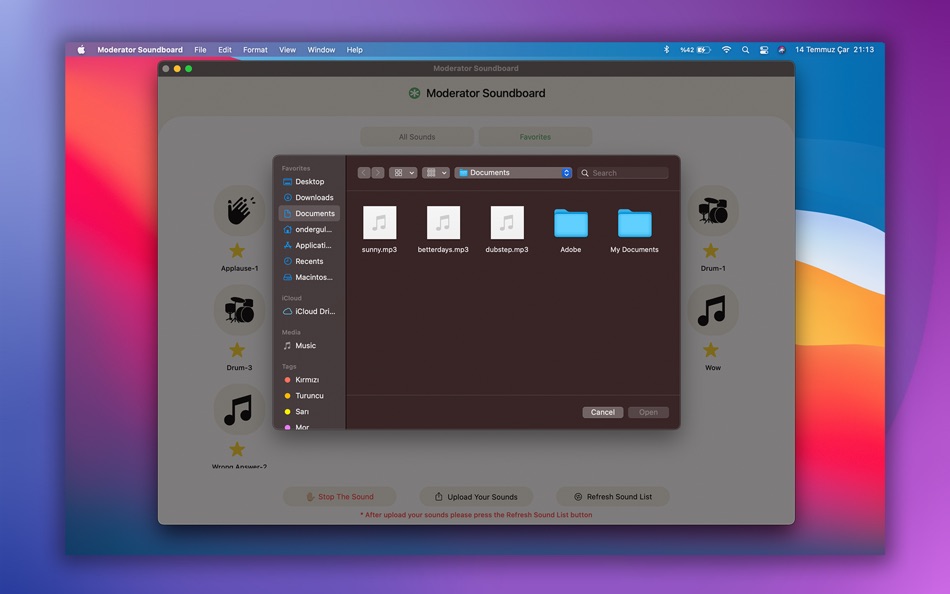Click the Open button in file dialog

point(648,412)
